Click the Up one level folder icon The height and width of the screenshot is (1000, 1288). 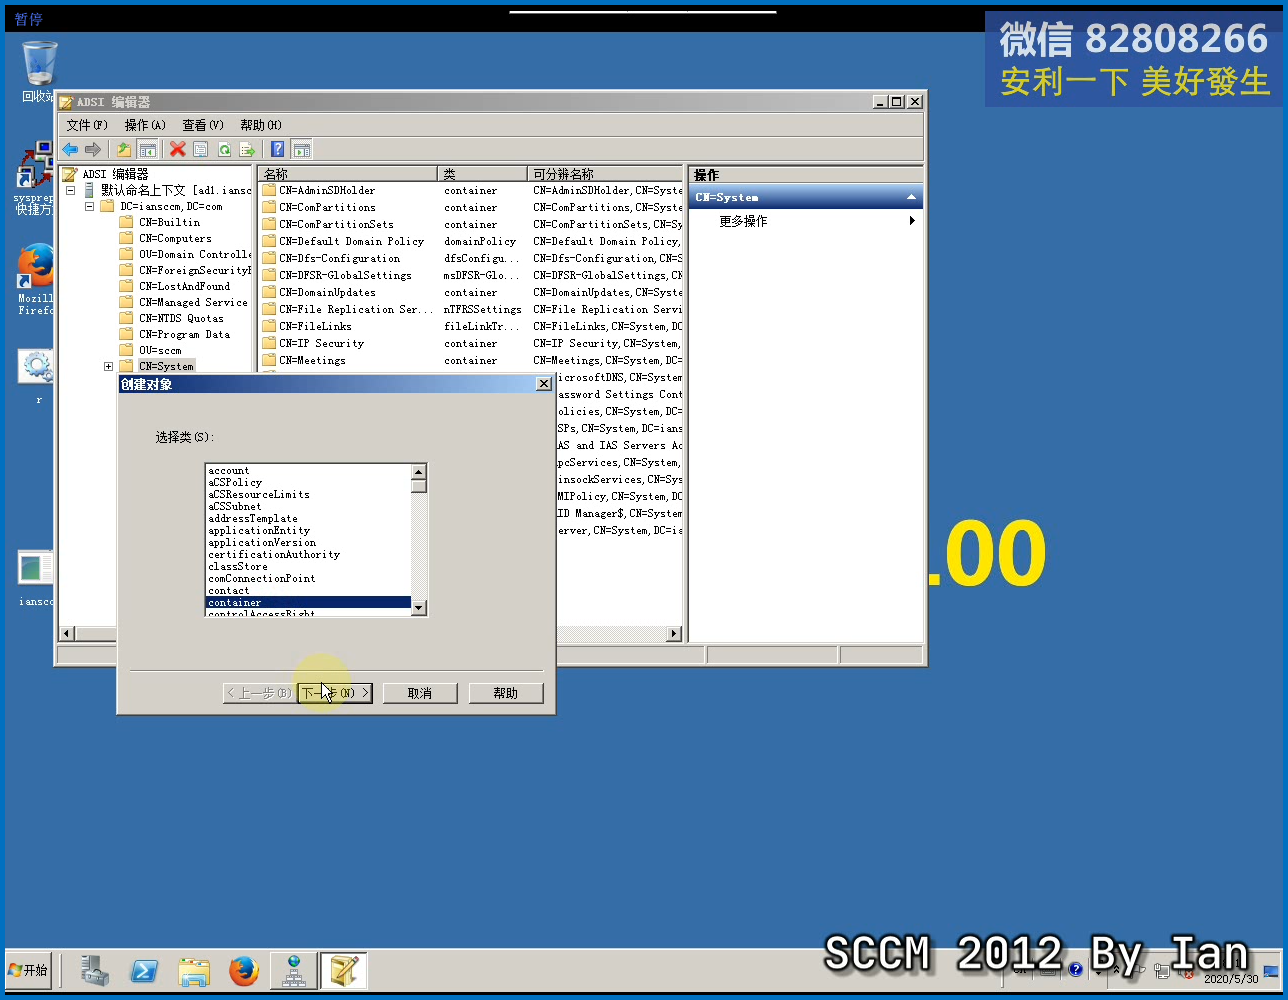(x=124, y=149)
